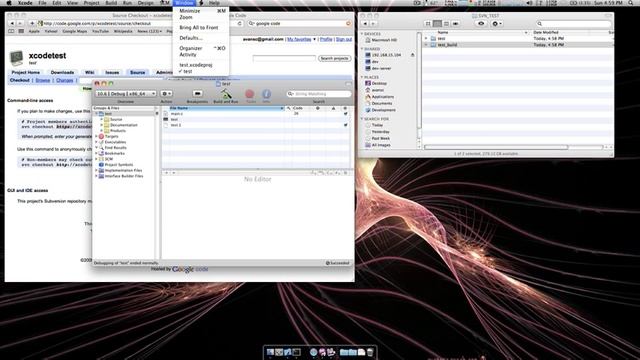Expand the test folder in Finder list
This screenshot has height=360, width=640.
click(x=426, y=38)
